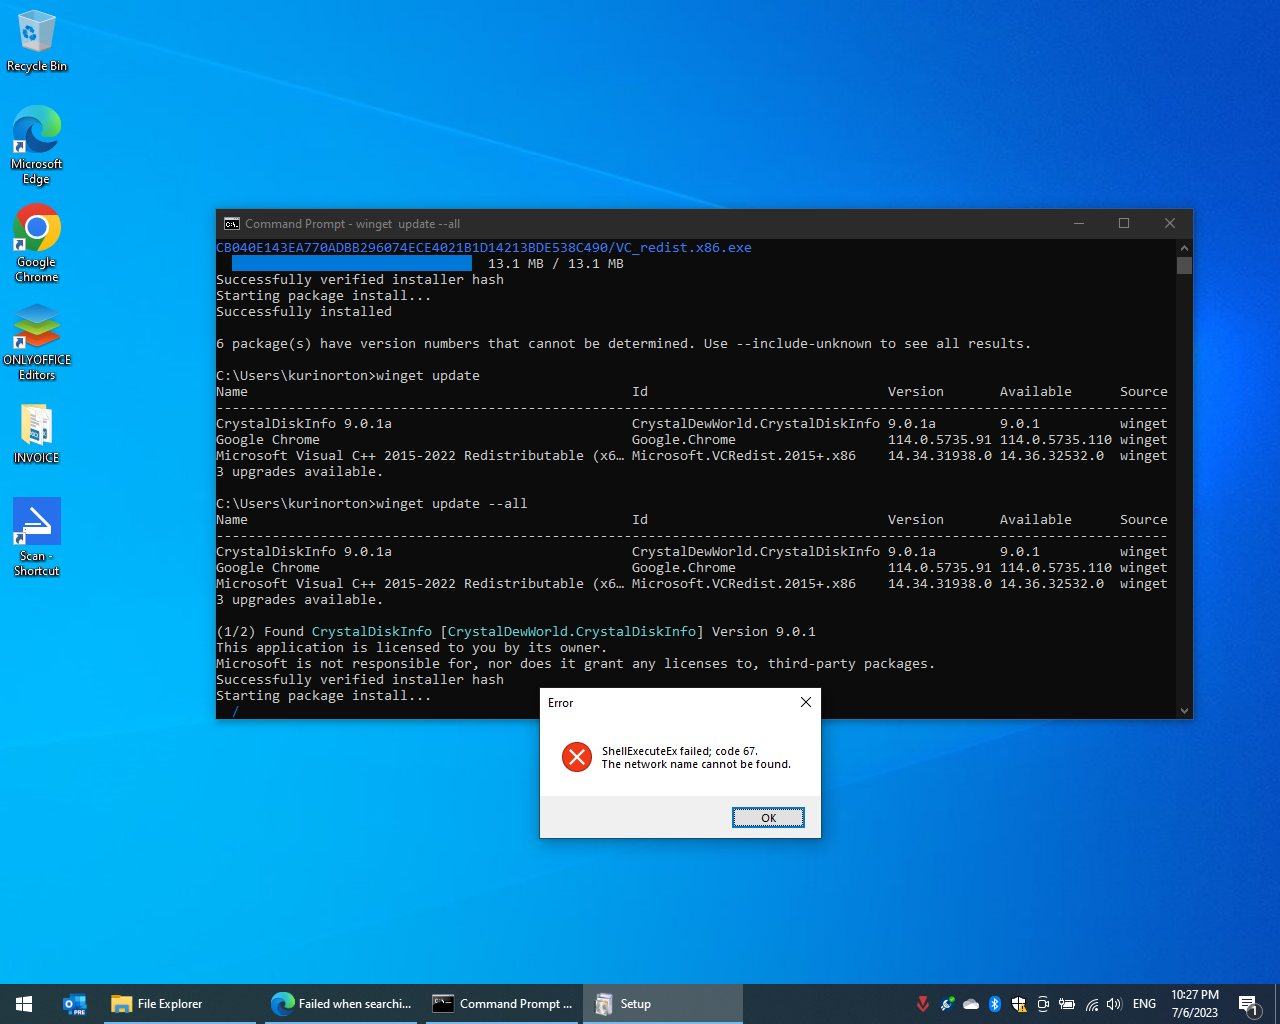Click the 13.1 MB download progress bar
The image size is (1280, 1024).
[x=350, y=263]
